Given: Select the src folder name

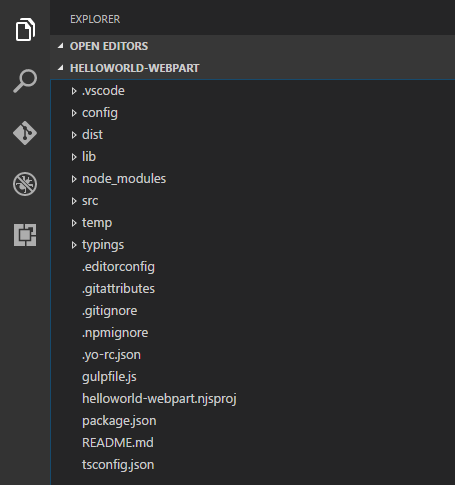Looking at the screenshot, I should coord(90,201).
